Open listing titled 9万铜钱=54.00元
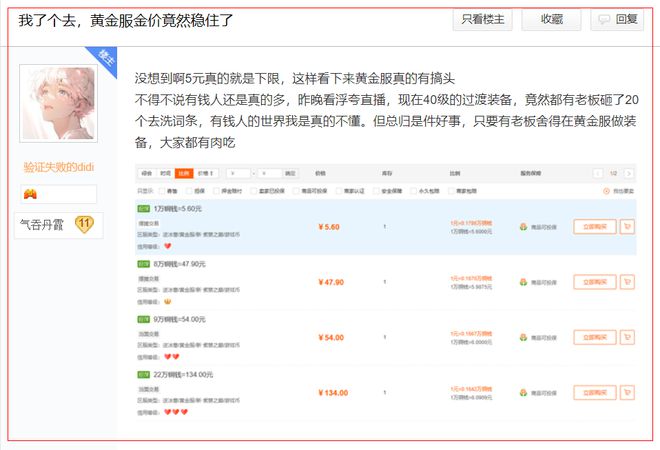Screen dimensions: 660x450 (x=179, y=320)
